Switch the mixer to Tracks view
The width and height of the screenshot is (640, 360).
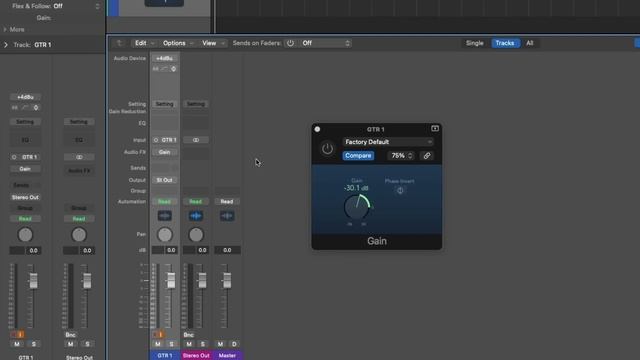tap(505, 43)
